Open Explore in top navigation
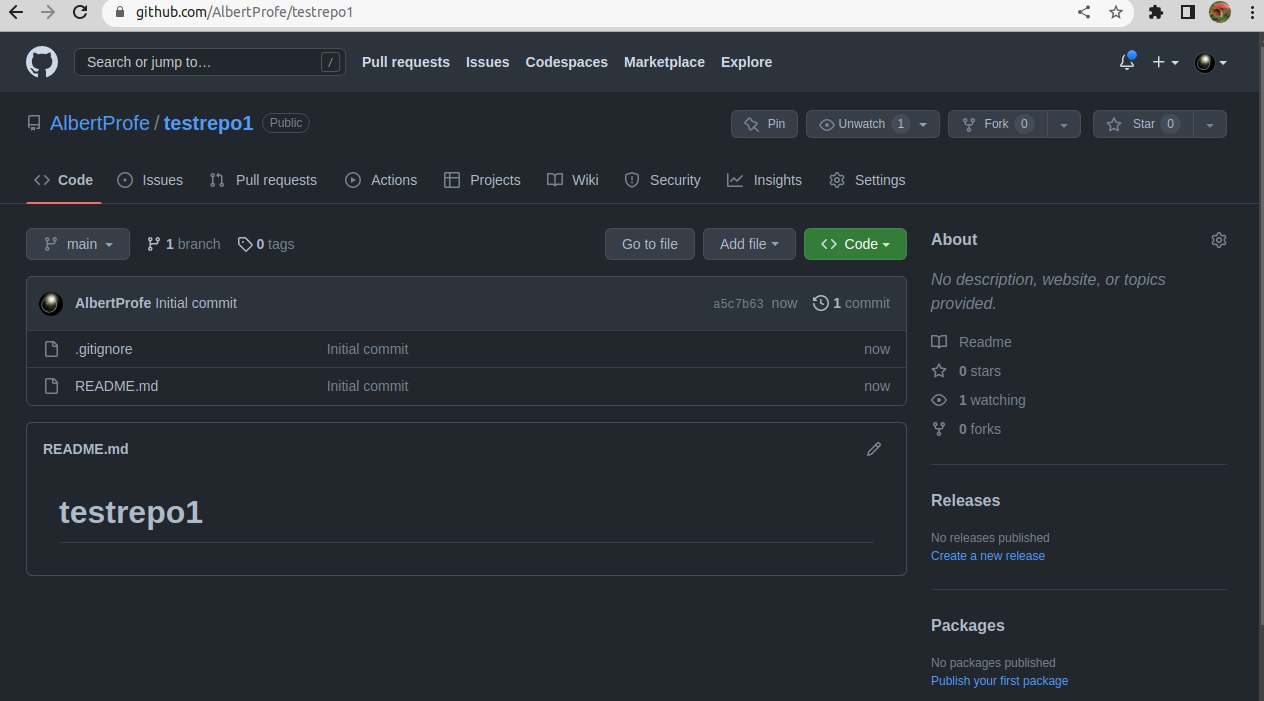 coord(746,62)
